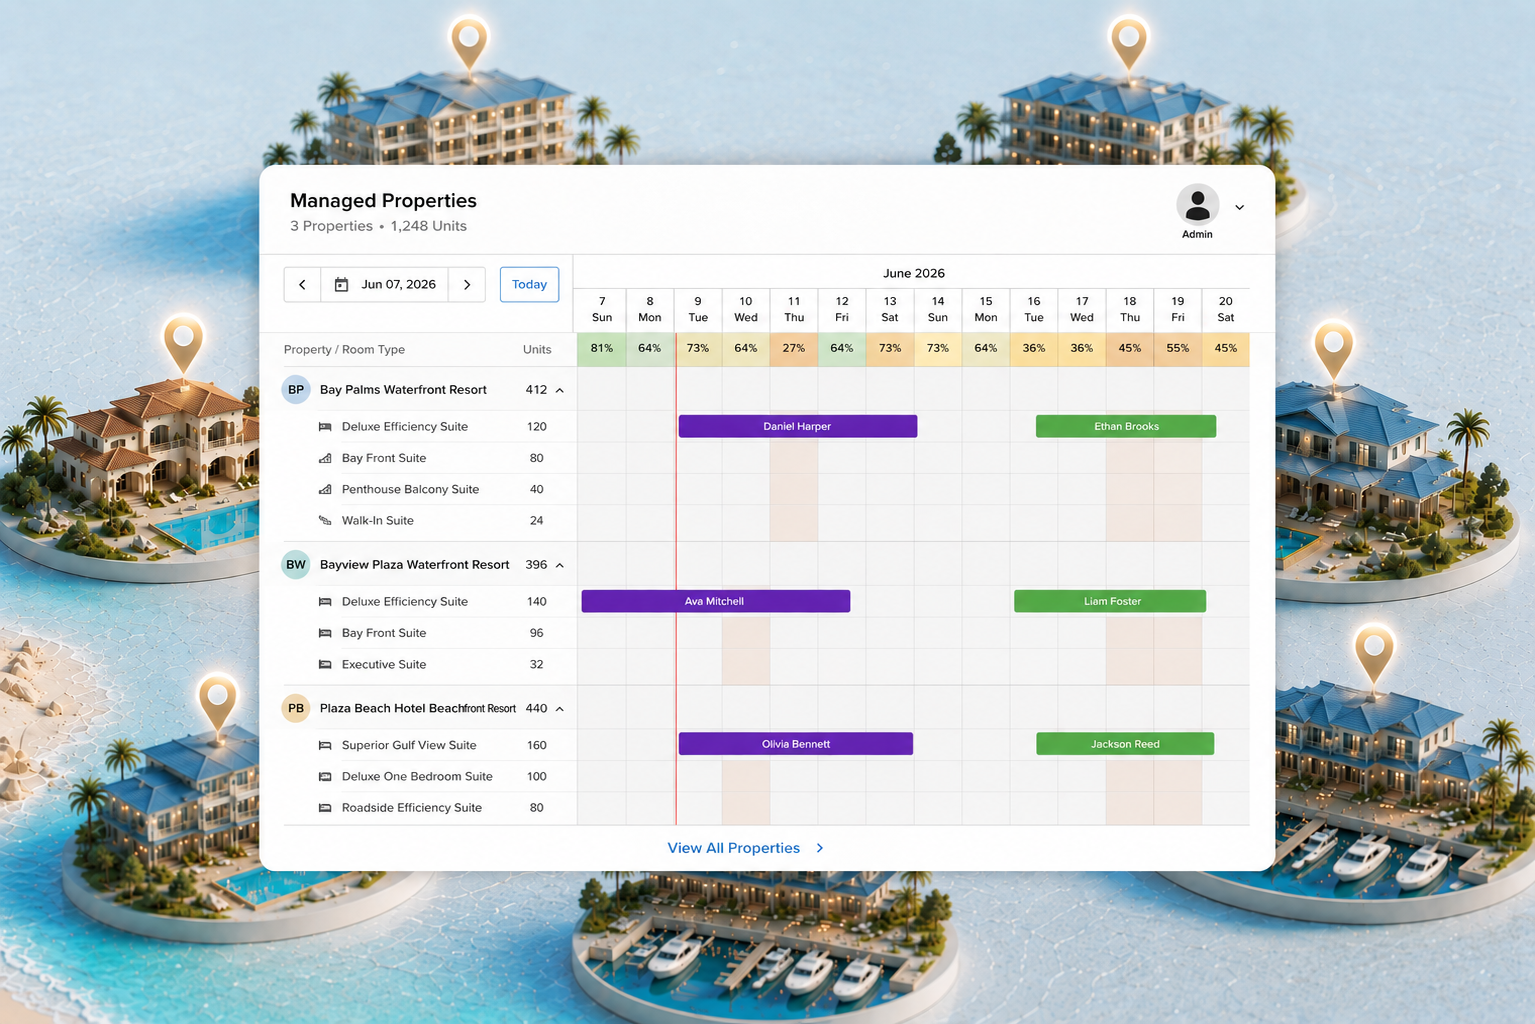The width and height of the screenshot is (1535, 1024).
Task: Select the 9 Tue column header
Action: pos(698,309)
